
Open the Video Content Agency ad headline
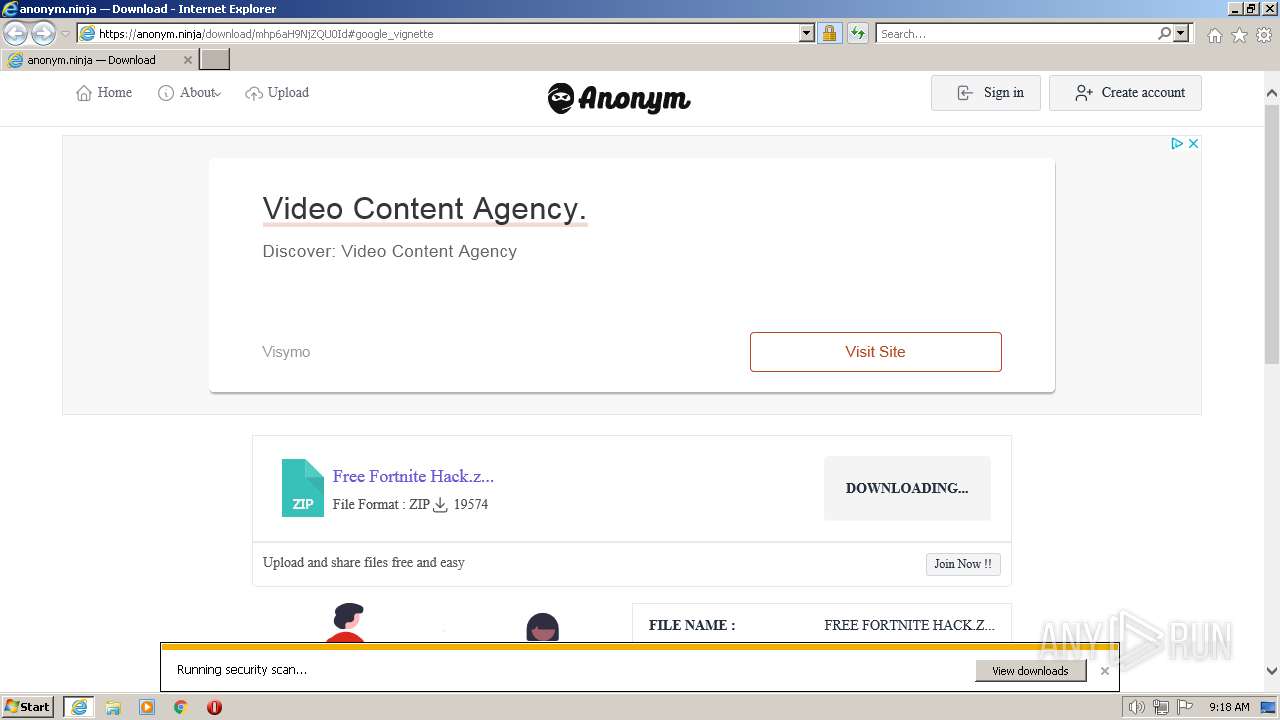click(424, 209)
